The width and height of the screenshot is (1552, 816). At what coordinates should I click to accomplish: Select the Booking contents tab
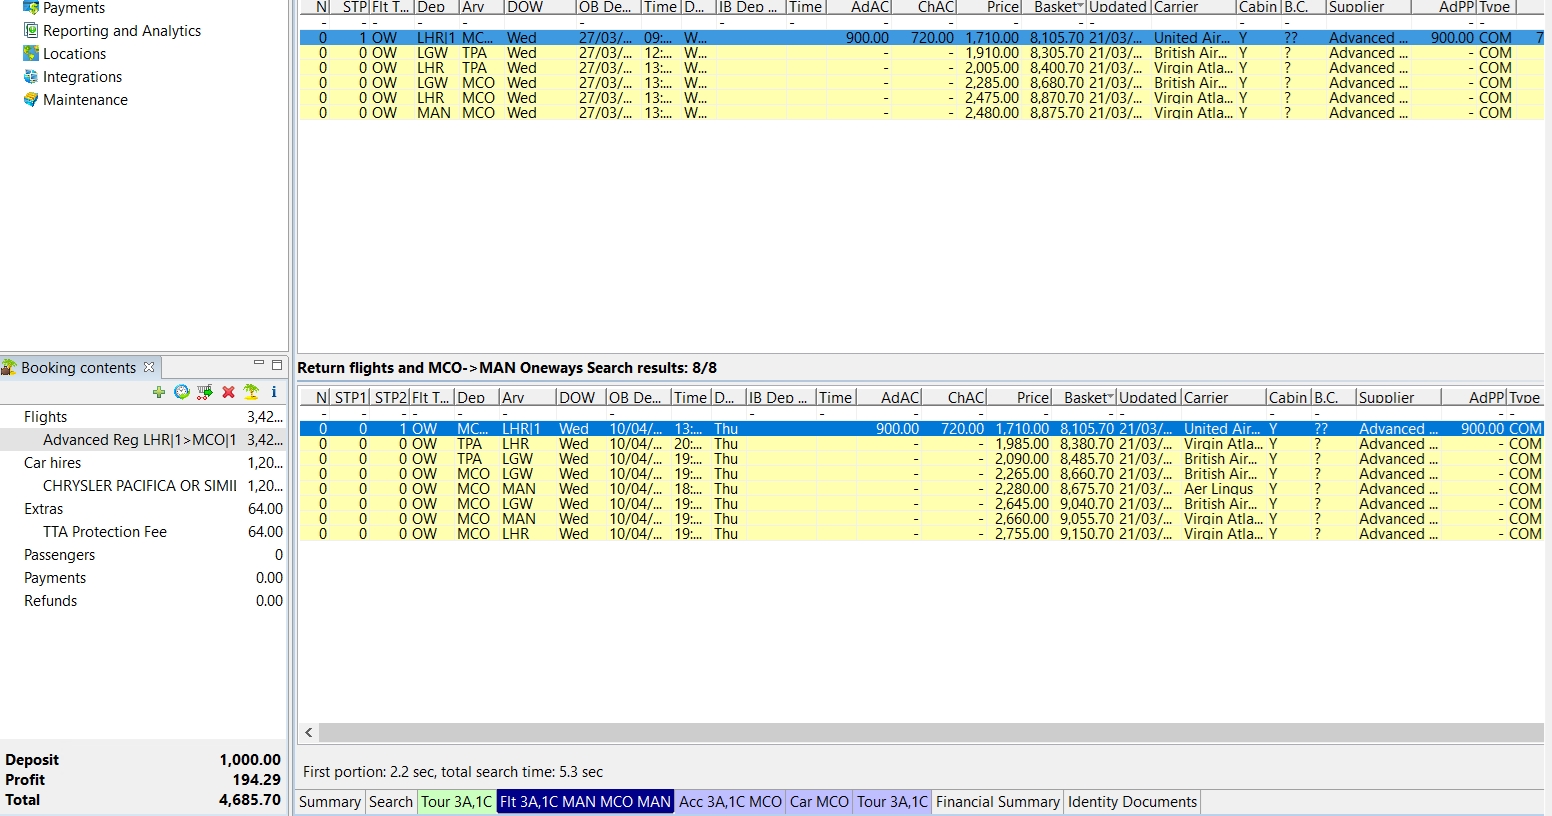78,367
